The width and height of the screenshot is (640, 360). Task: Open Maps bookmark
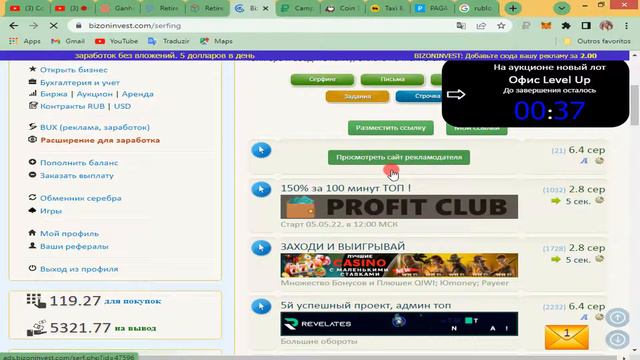coord(216,41)
